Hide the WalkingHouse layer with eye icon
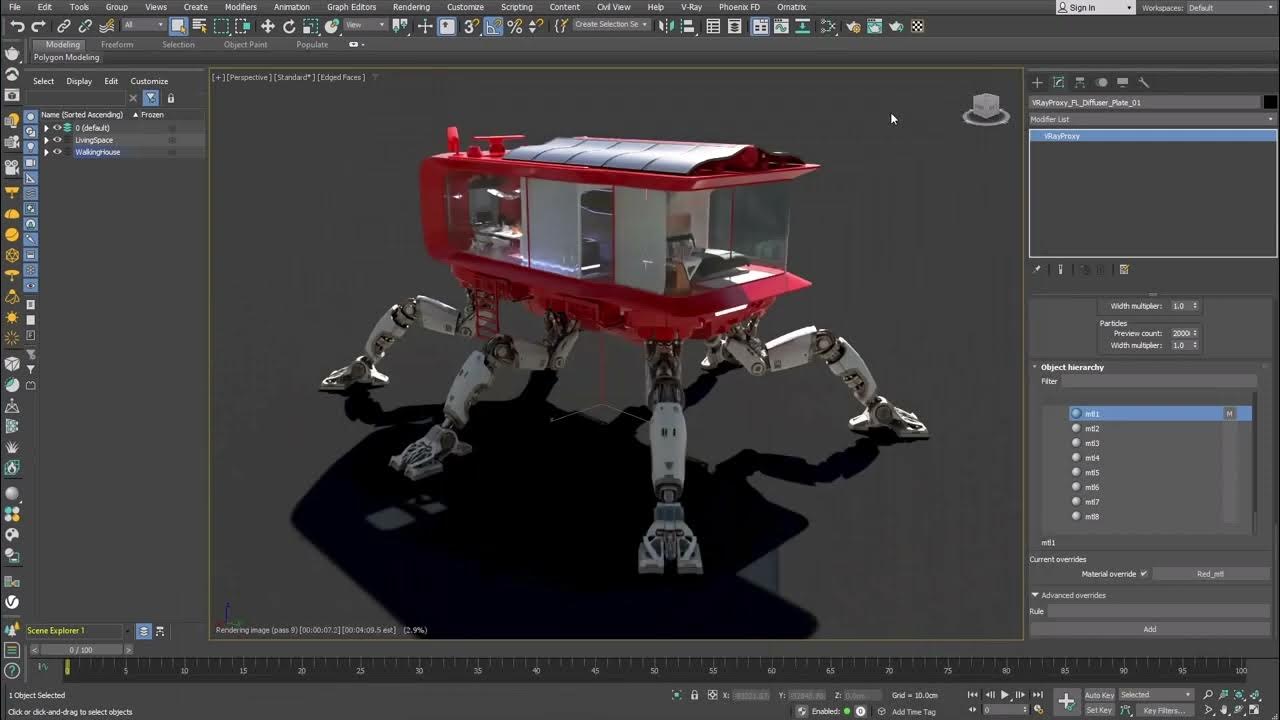1280x720 pixels. [57, 152]
